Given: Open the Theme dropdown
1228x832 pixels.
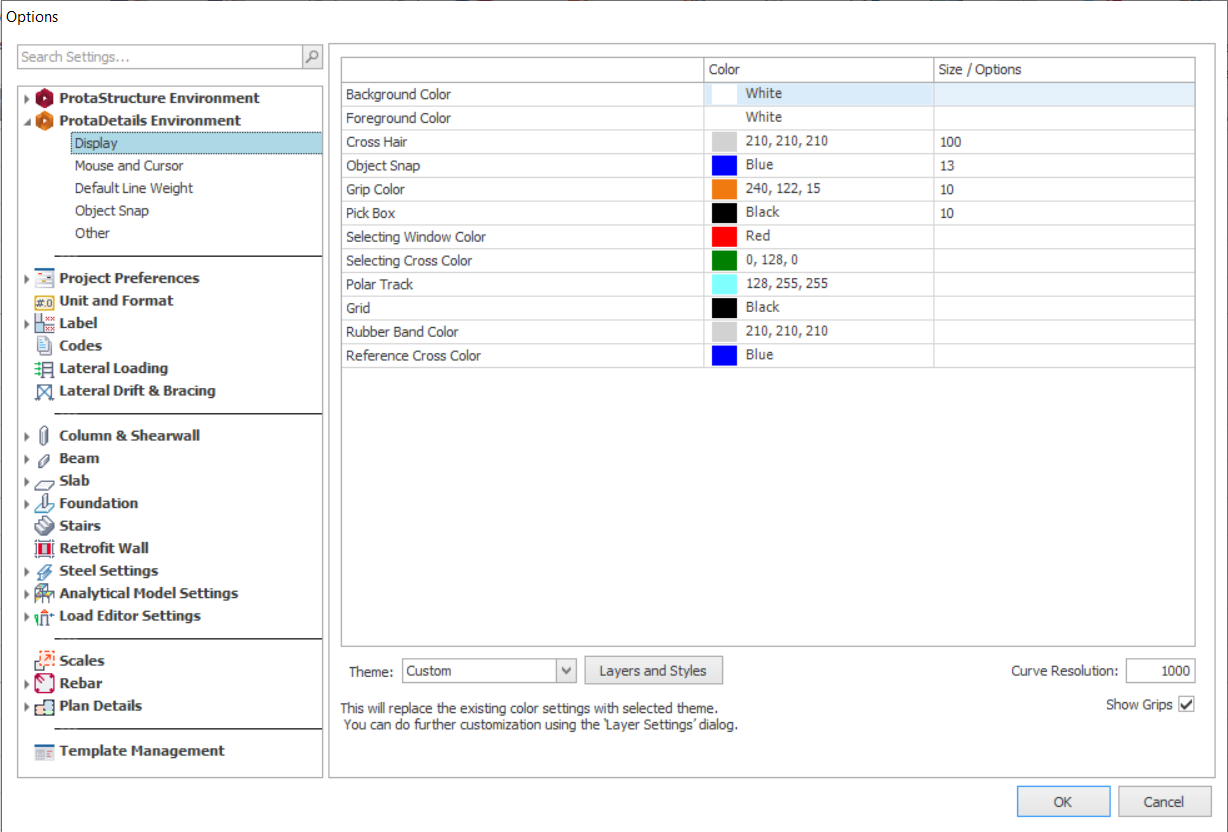Looking at the screenshot, I should 567,671.
